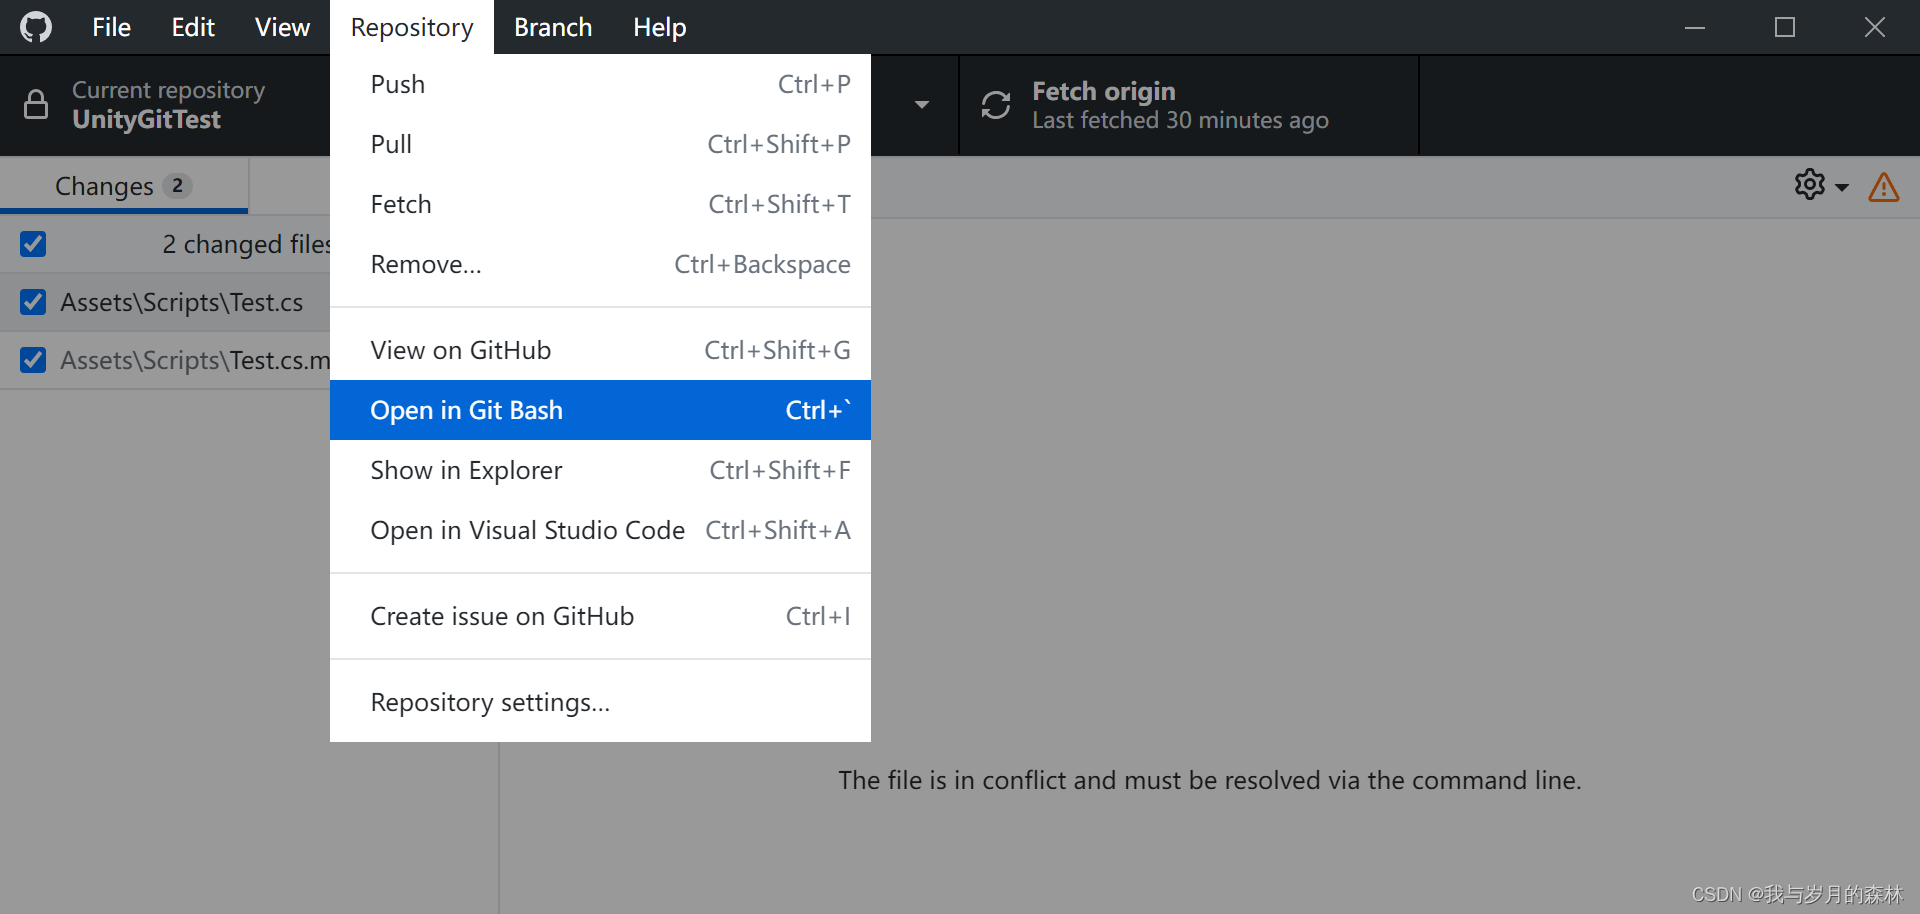Select Open in Git Bash menu entry
This screenshot has height=914, width=1920.
click(600, 410)
